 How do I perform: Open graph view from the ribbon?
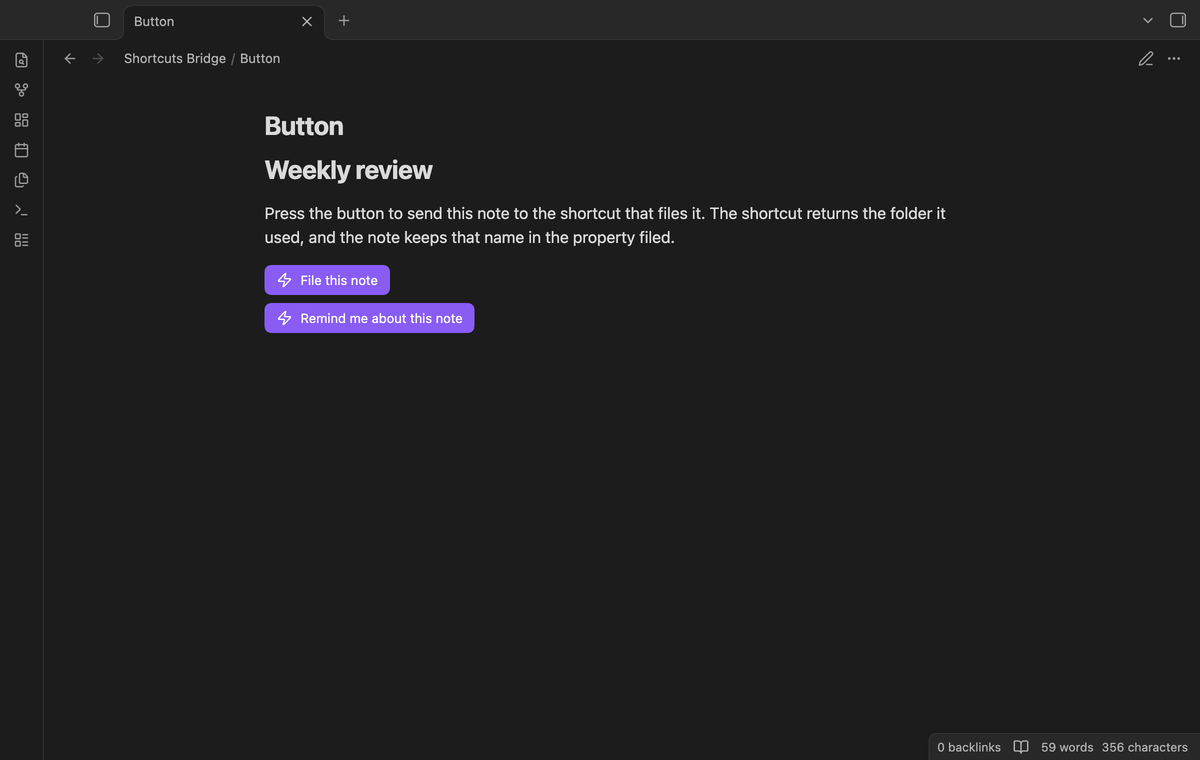tap(22, 90)
